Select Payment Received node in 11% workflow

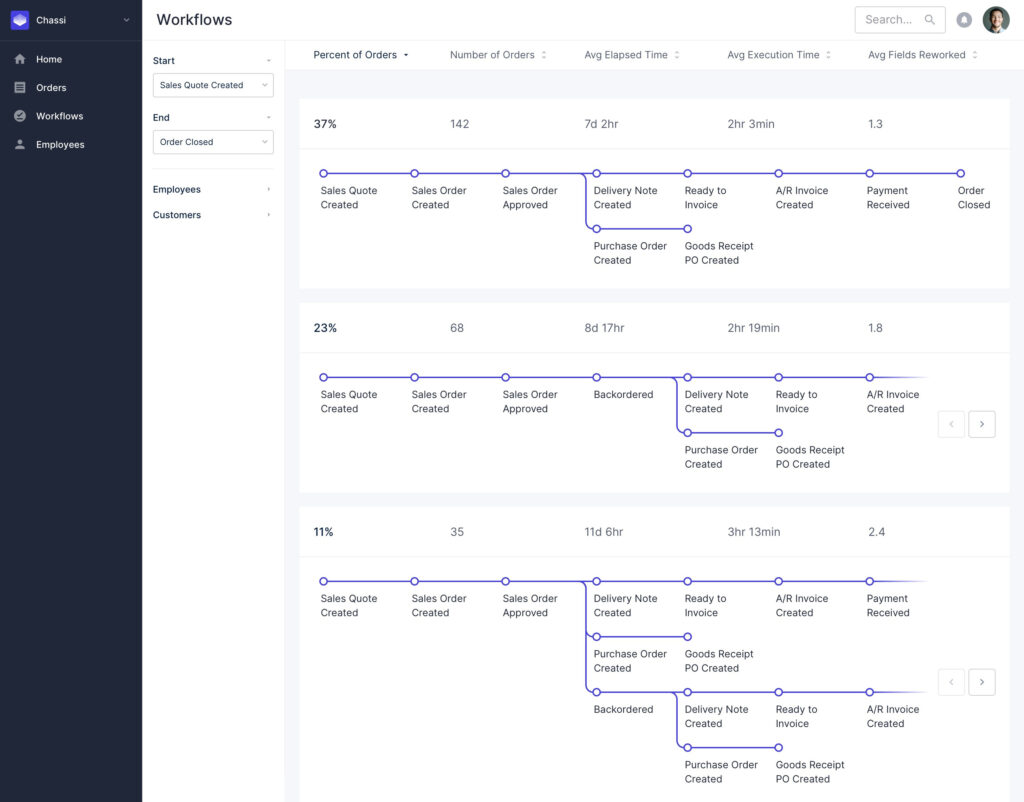click(870, 581)
